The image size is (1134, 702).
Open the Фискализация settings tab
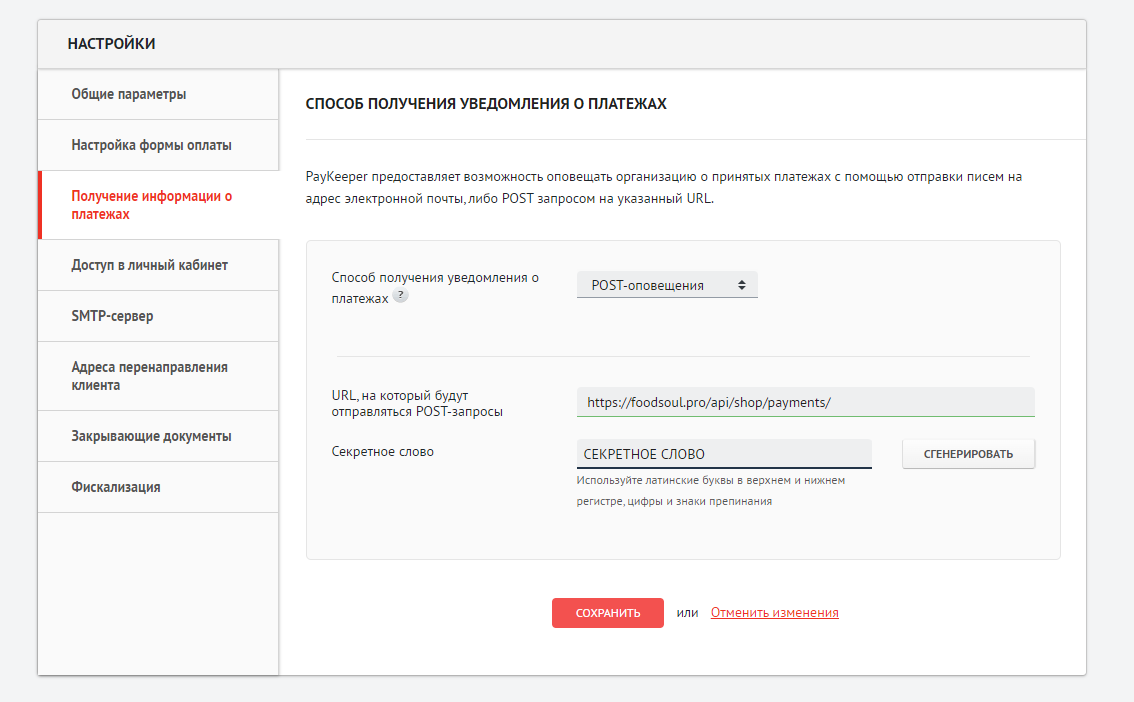click(116, 487)
